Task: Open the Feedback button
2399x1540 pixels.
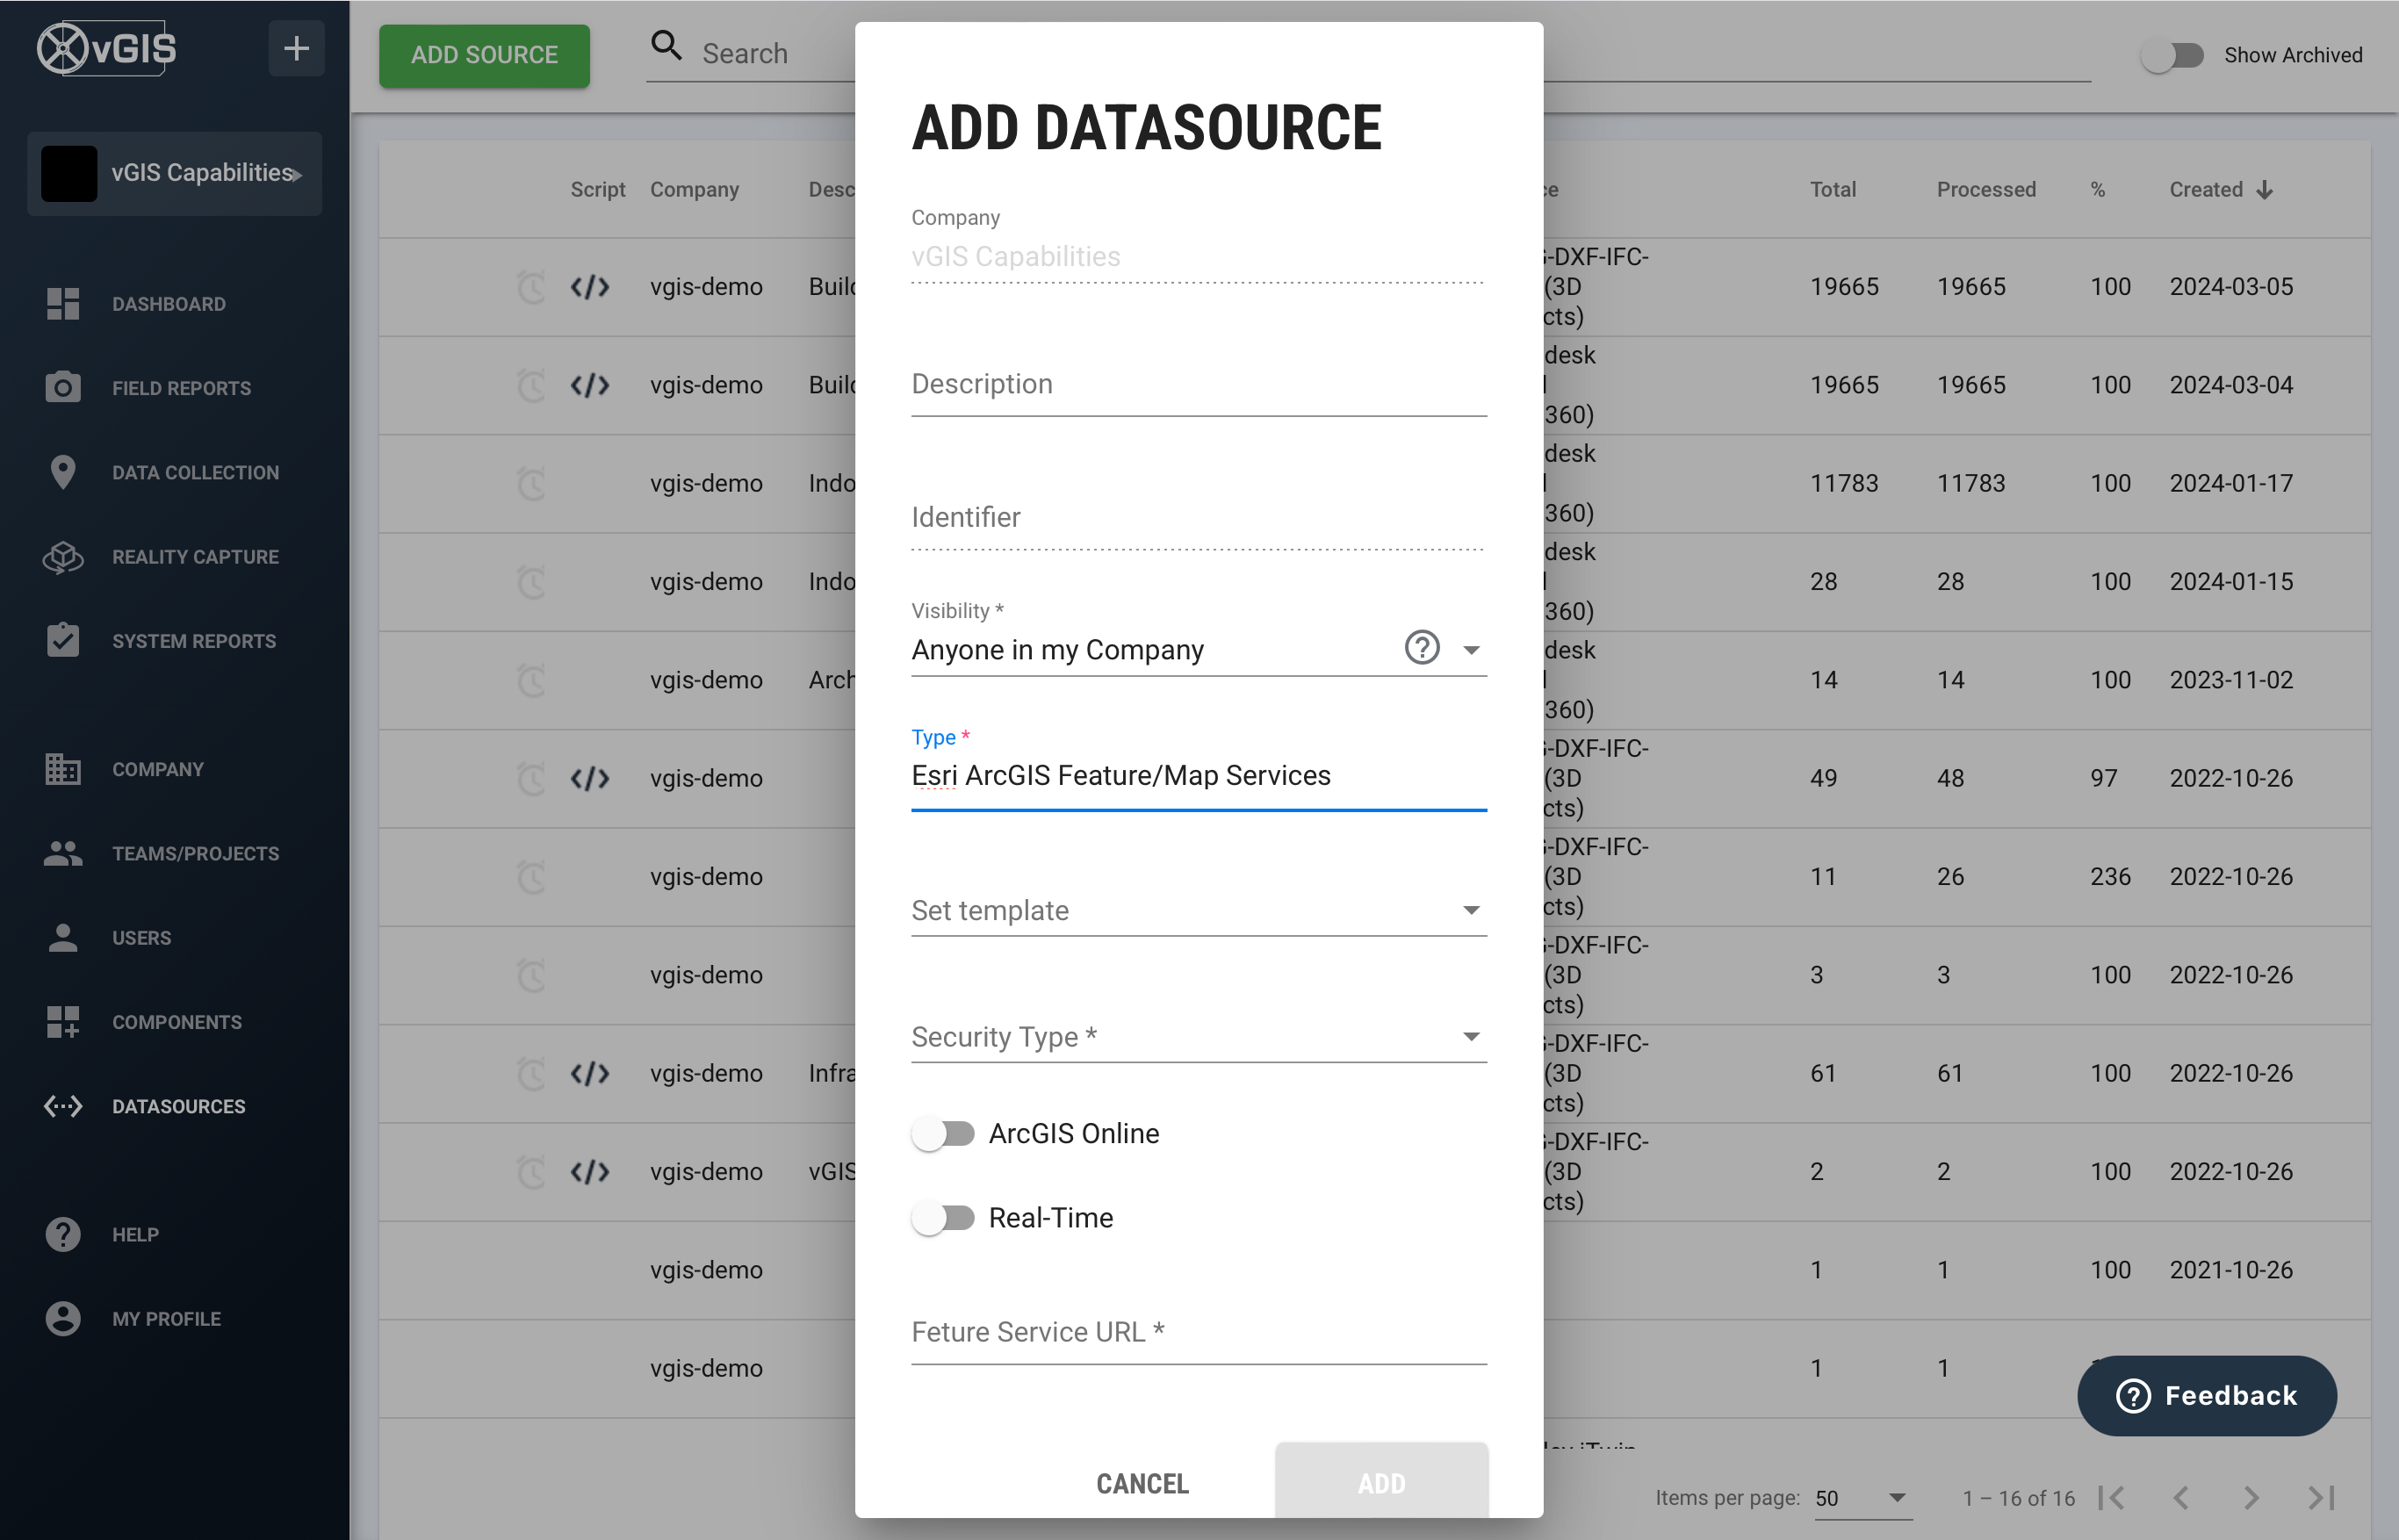Action: (x=2206, y=1395)
